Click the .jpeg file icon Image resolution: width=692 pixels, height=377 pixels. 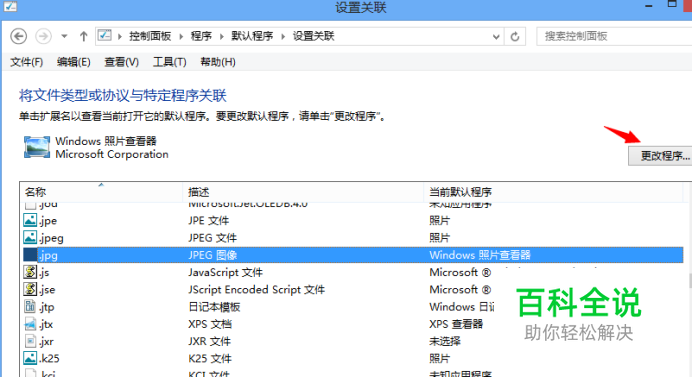(x=30, y=238)
